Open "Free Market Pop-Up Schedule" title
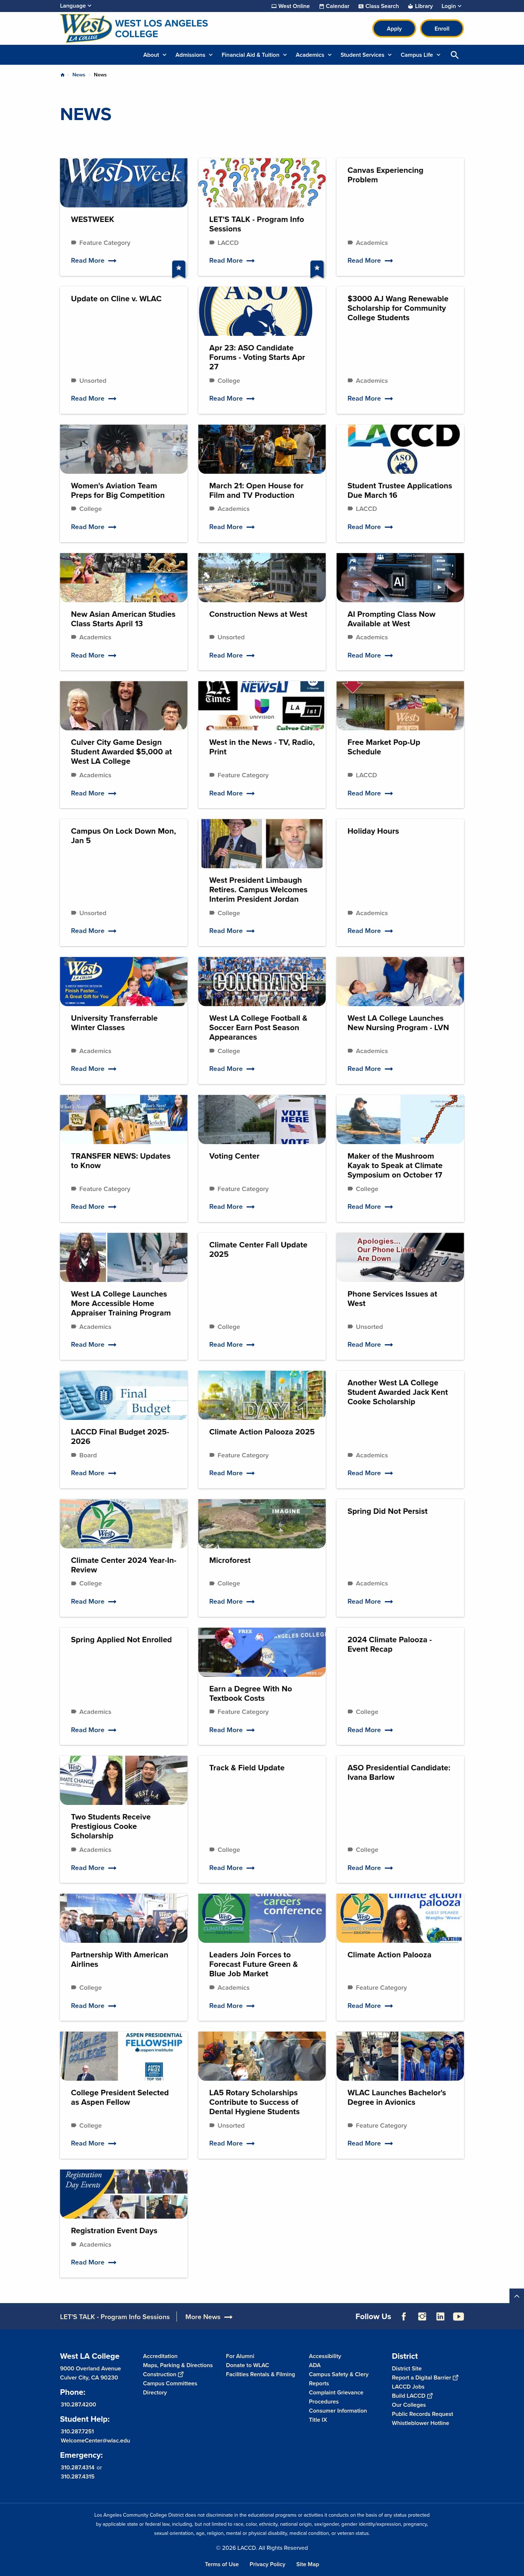Image resolution: width=524 pixels, height=2576 pixels. (x=383, y=747)
